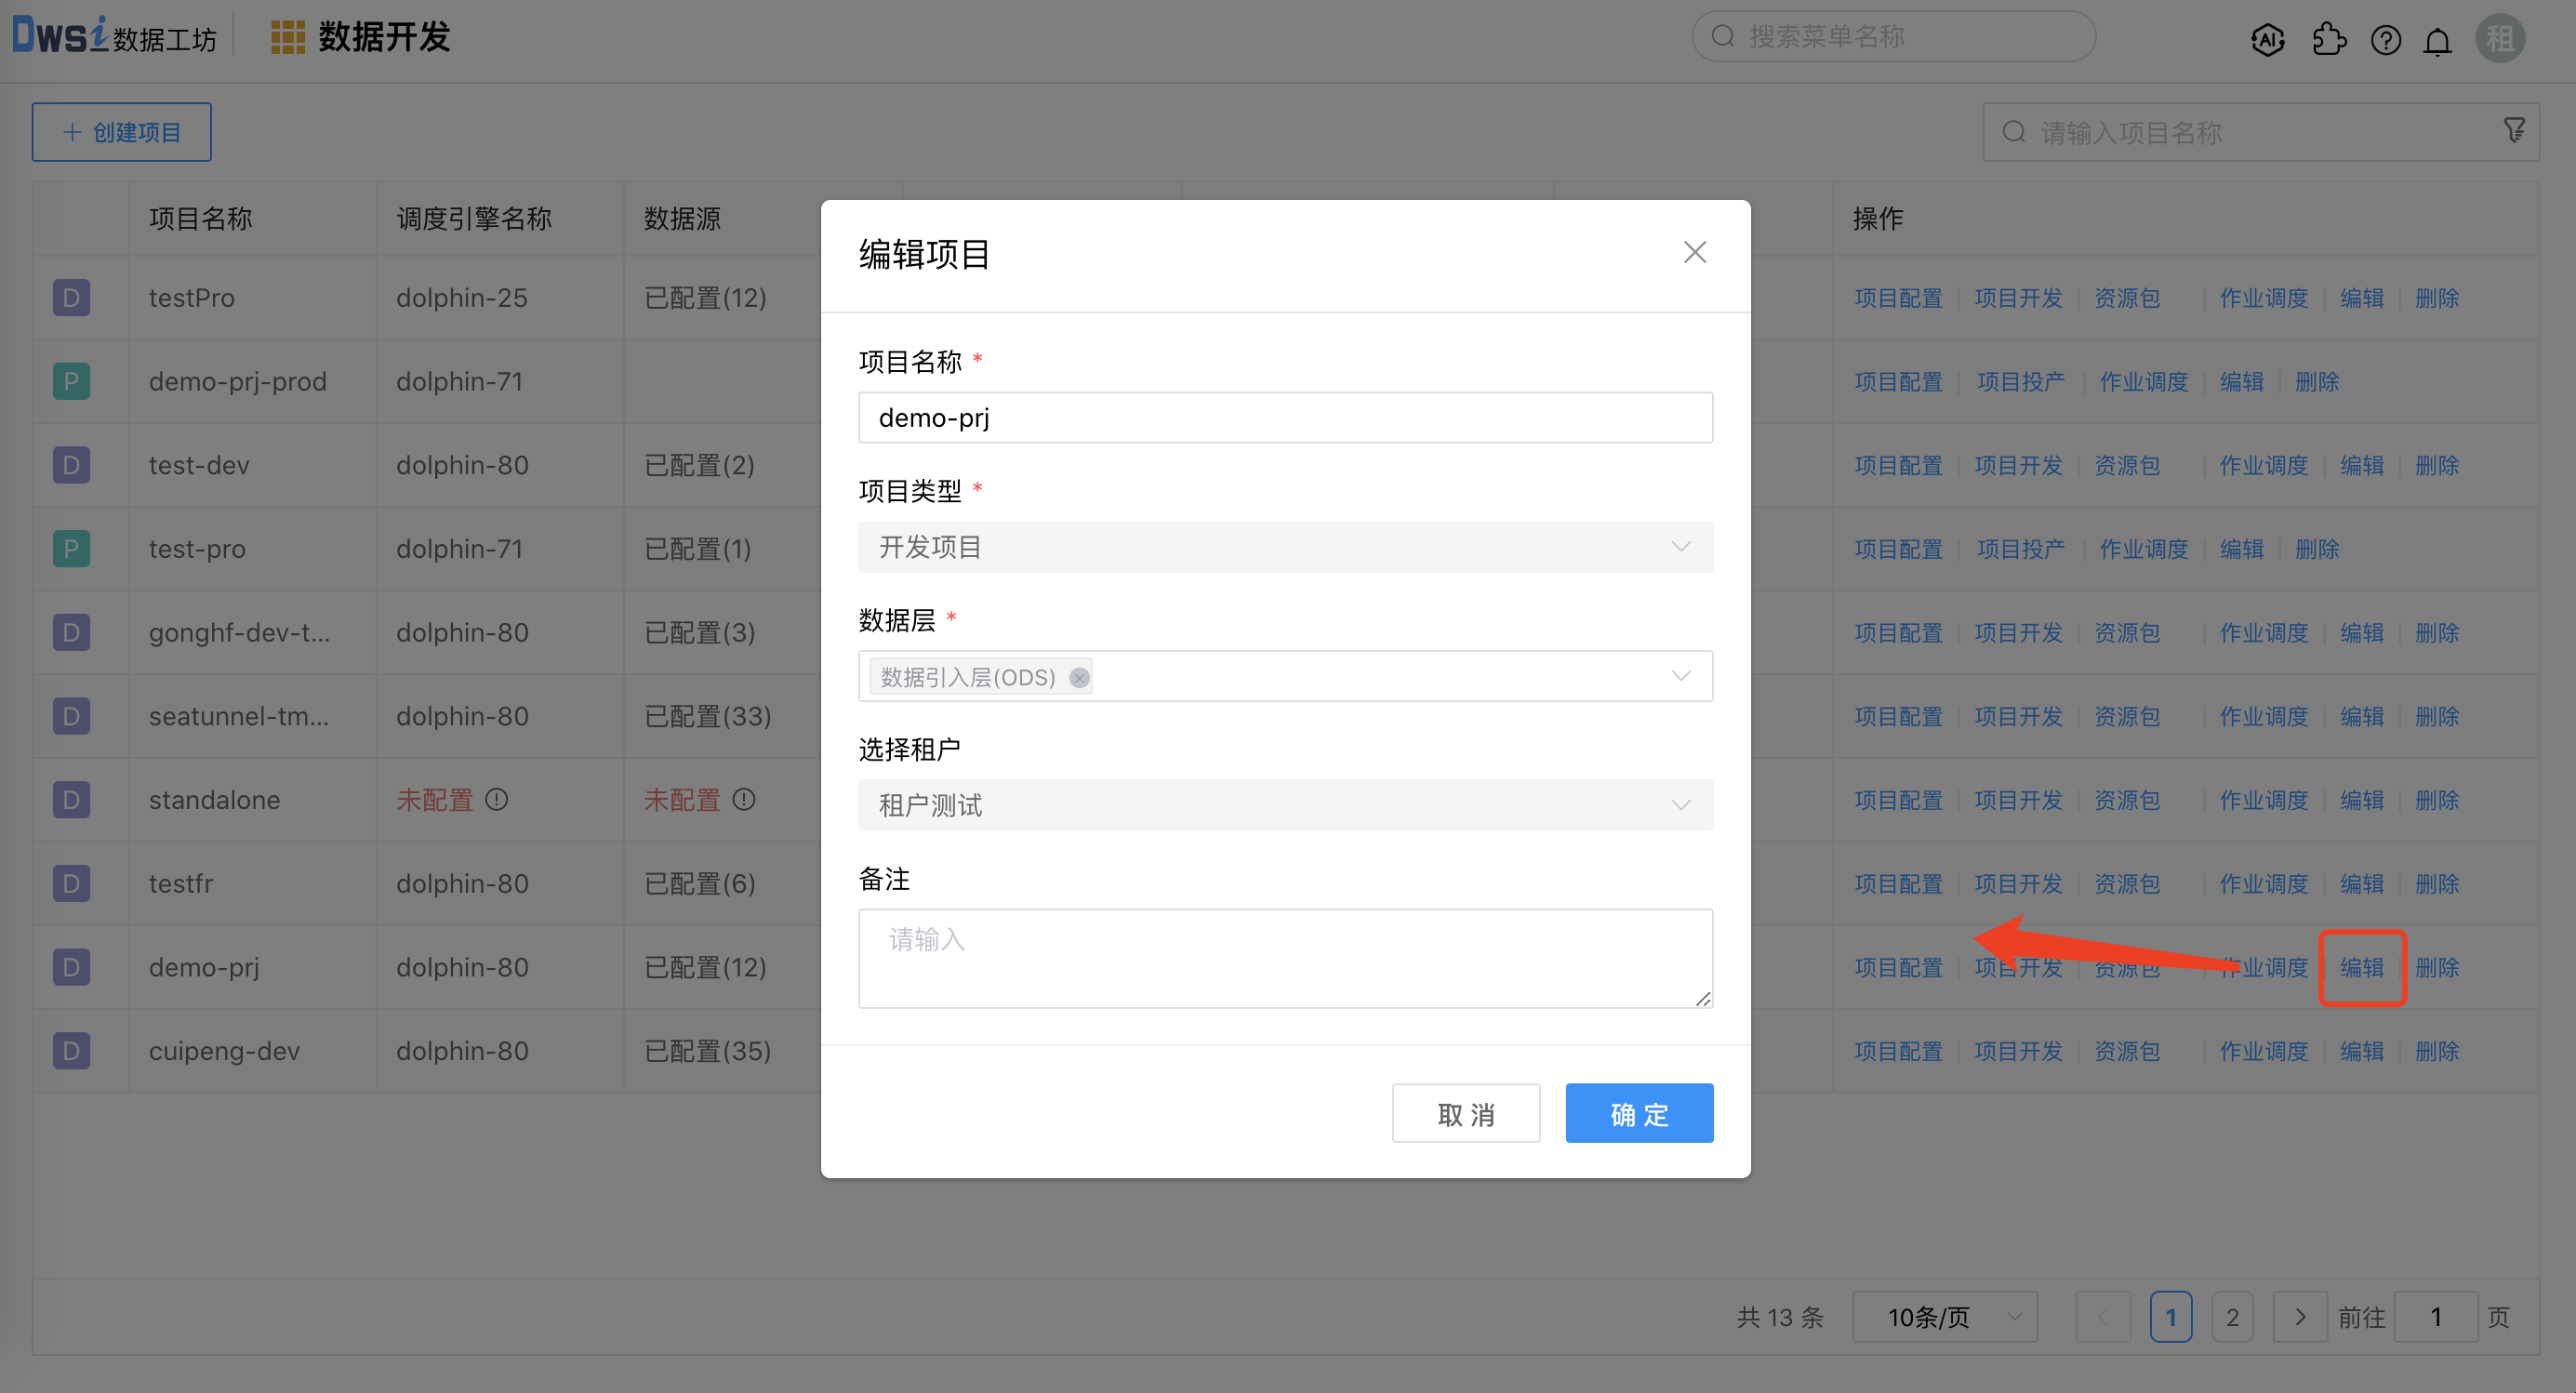Go to page 2 in pagination

pos(2232,1317)
